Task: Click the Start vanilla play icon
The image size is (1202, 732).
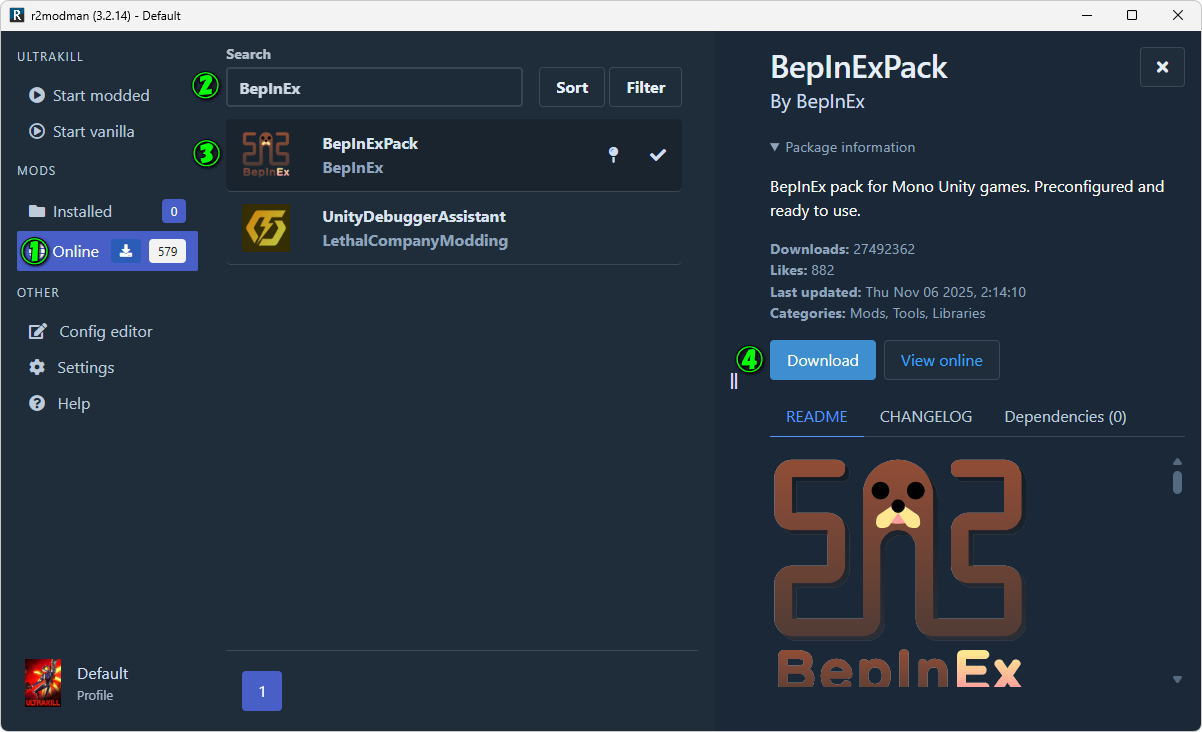Action: tap(37, 131)
